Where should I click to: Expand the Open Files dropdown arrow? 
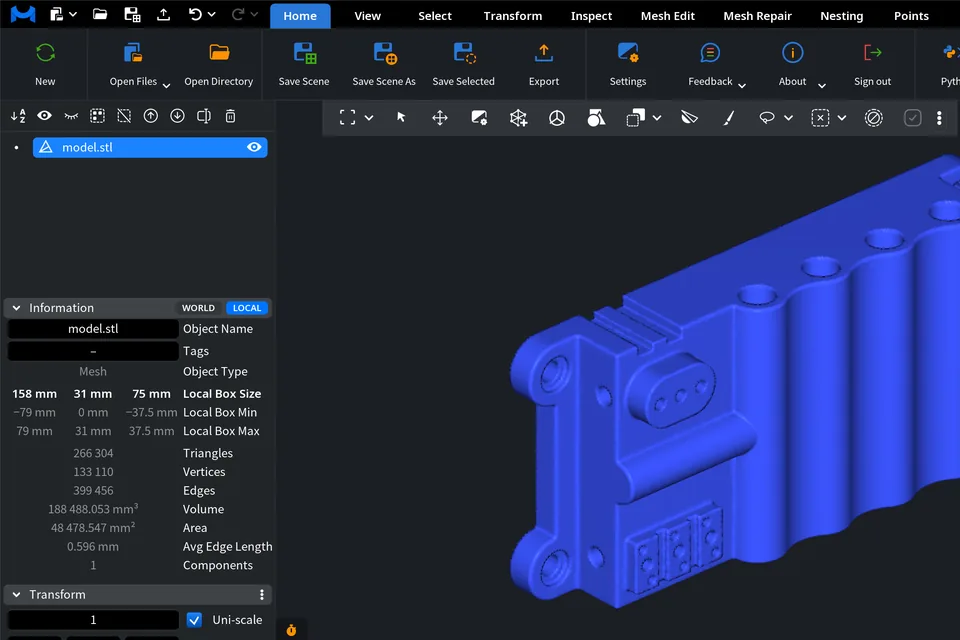pyautogui.click(x=166, y=86)
